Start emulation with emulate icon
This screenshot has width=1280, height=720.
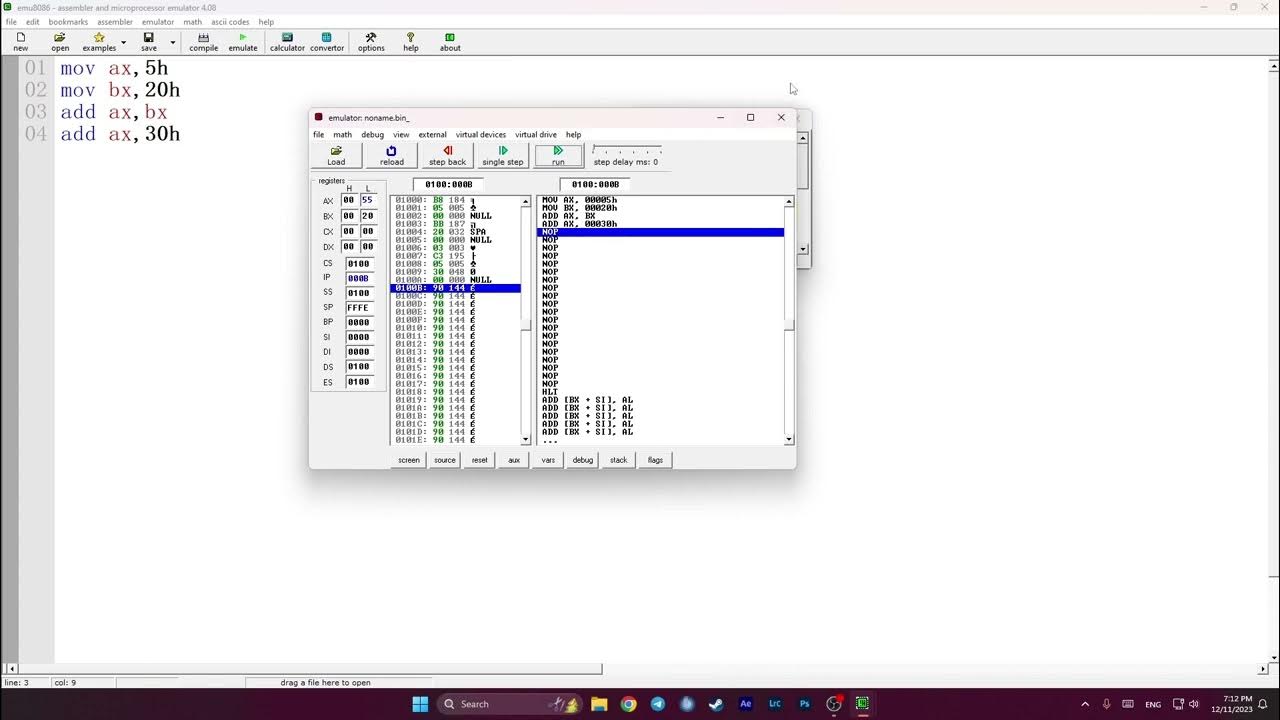tap(242, 41)
